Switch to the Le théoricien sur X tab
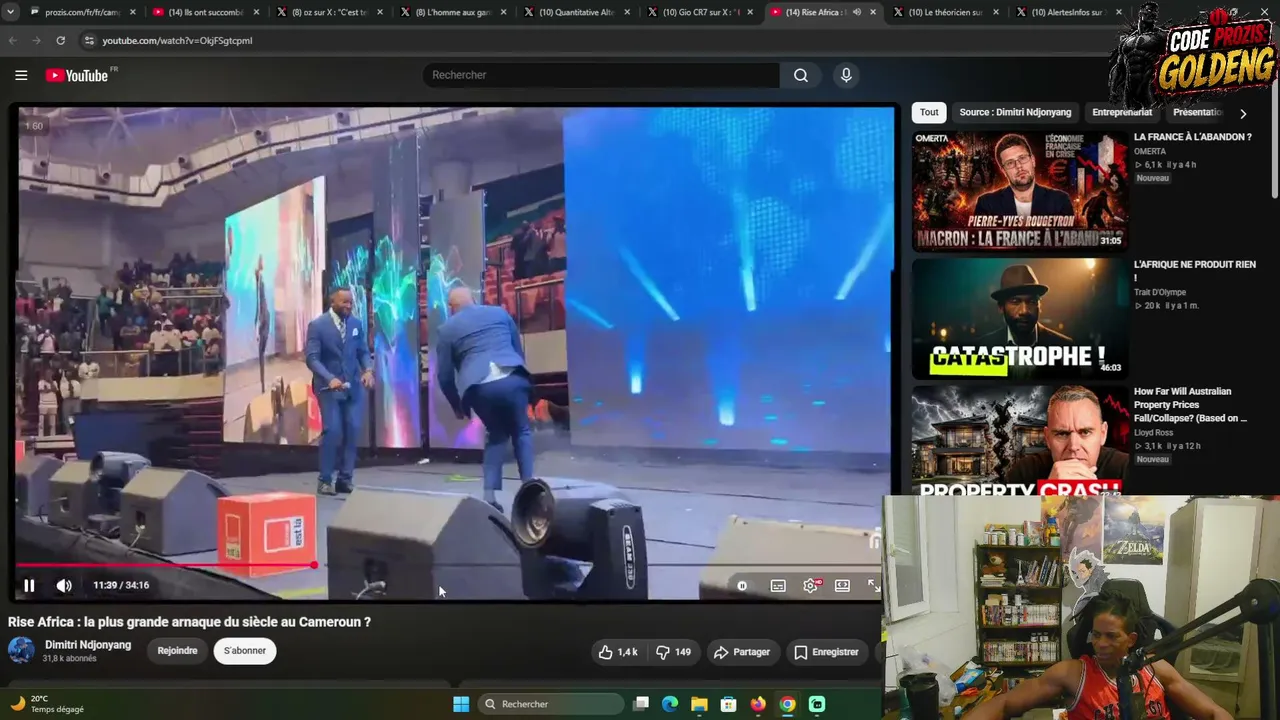The width and height of the screenshot is (1280, 720). (x=946, y=12)
